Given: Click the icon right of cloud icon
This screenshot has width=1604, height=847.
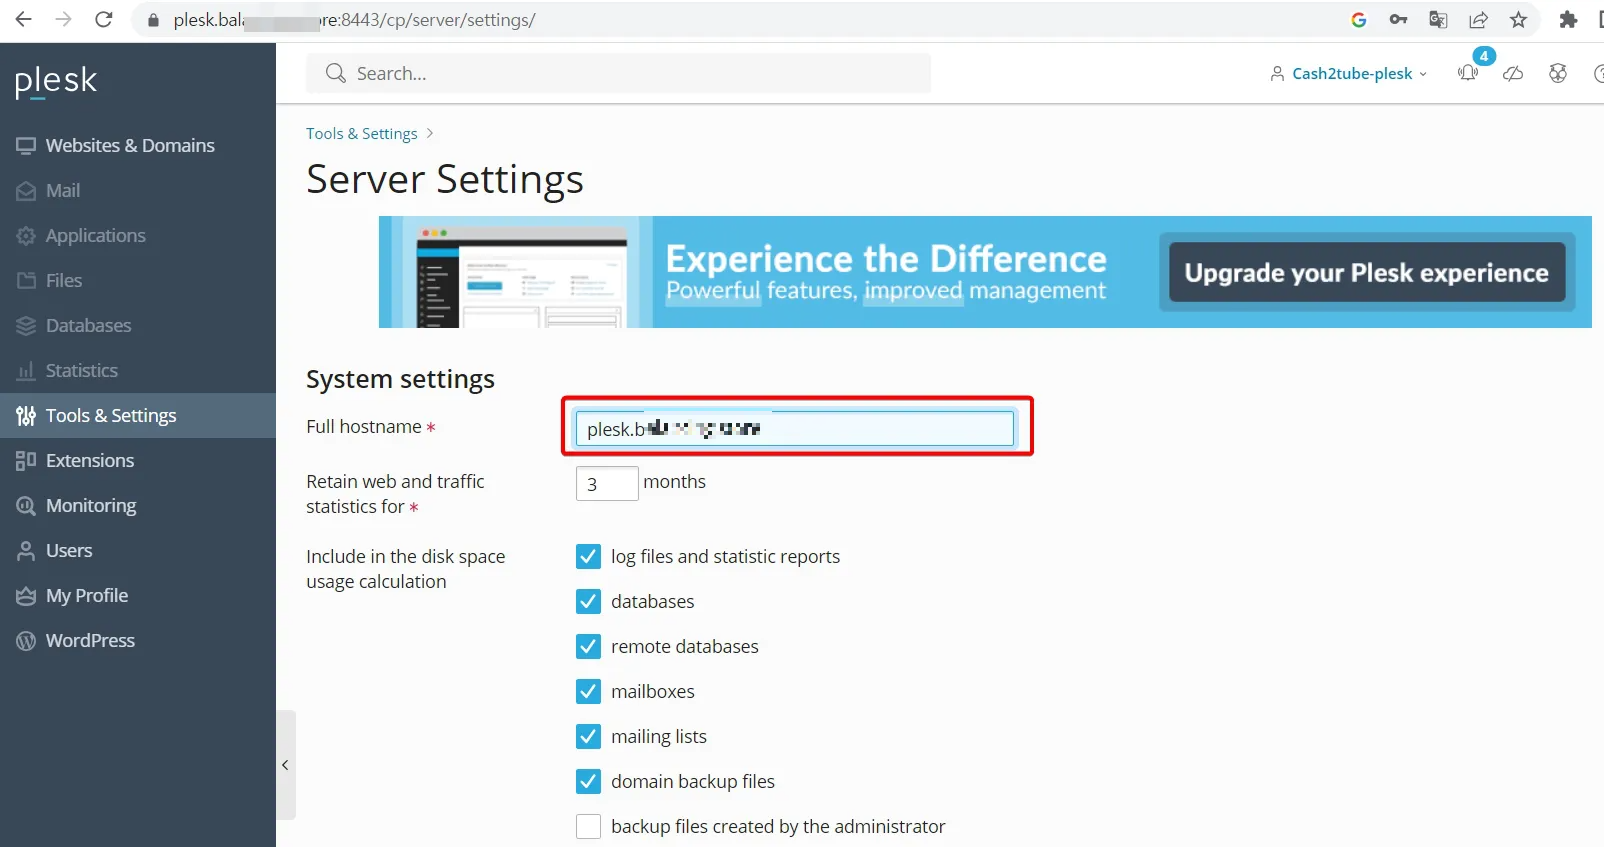Looking at the screenshot, I should click(1558, 73).
